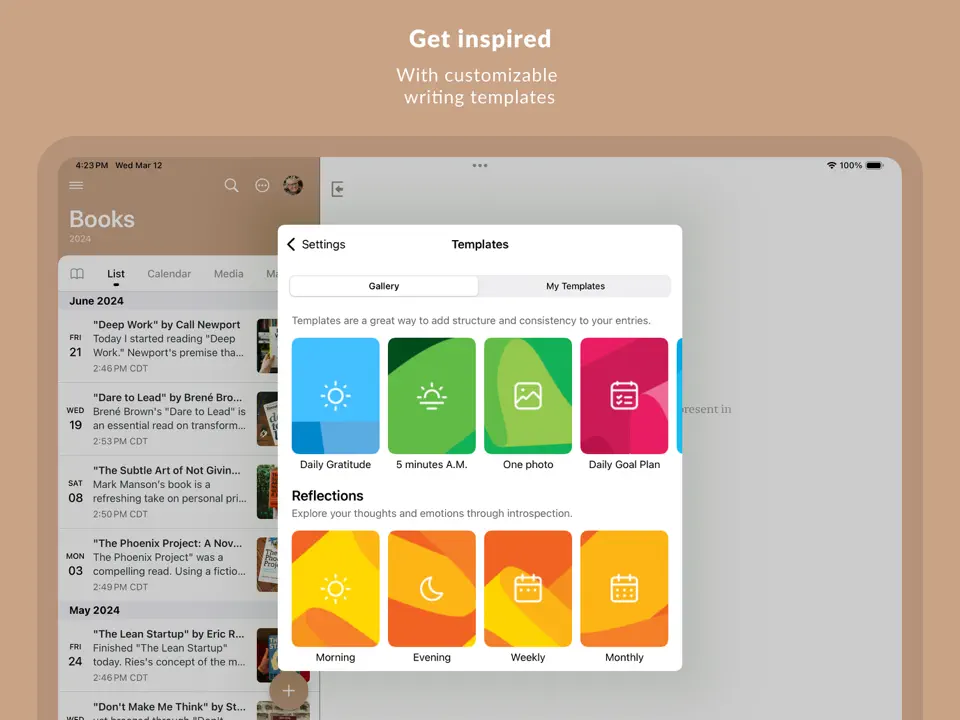This screenshot has width=960, height=720.
Task: Select the book view icon tab
Action: point(77,274)
